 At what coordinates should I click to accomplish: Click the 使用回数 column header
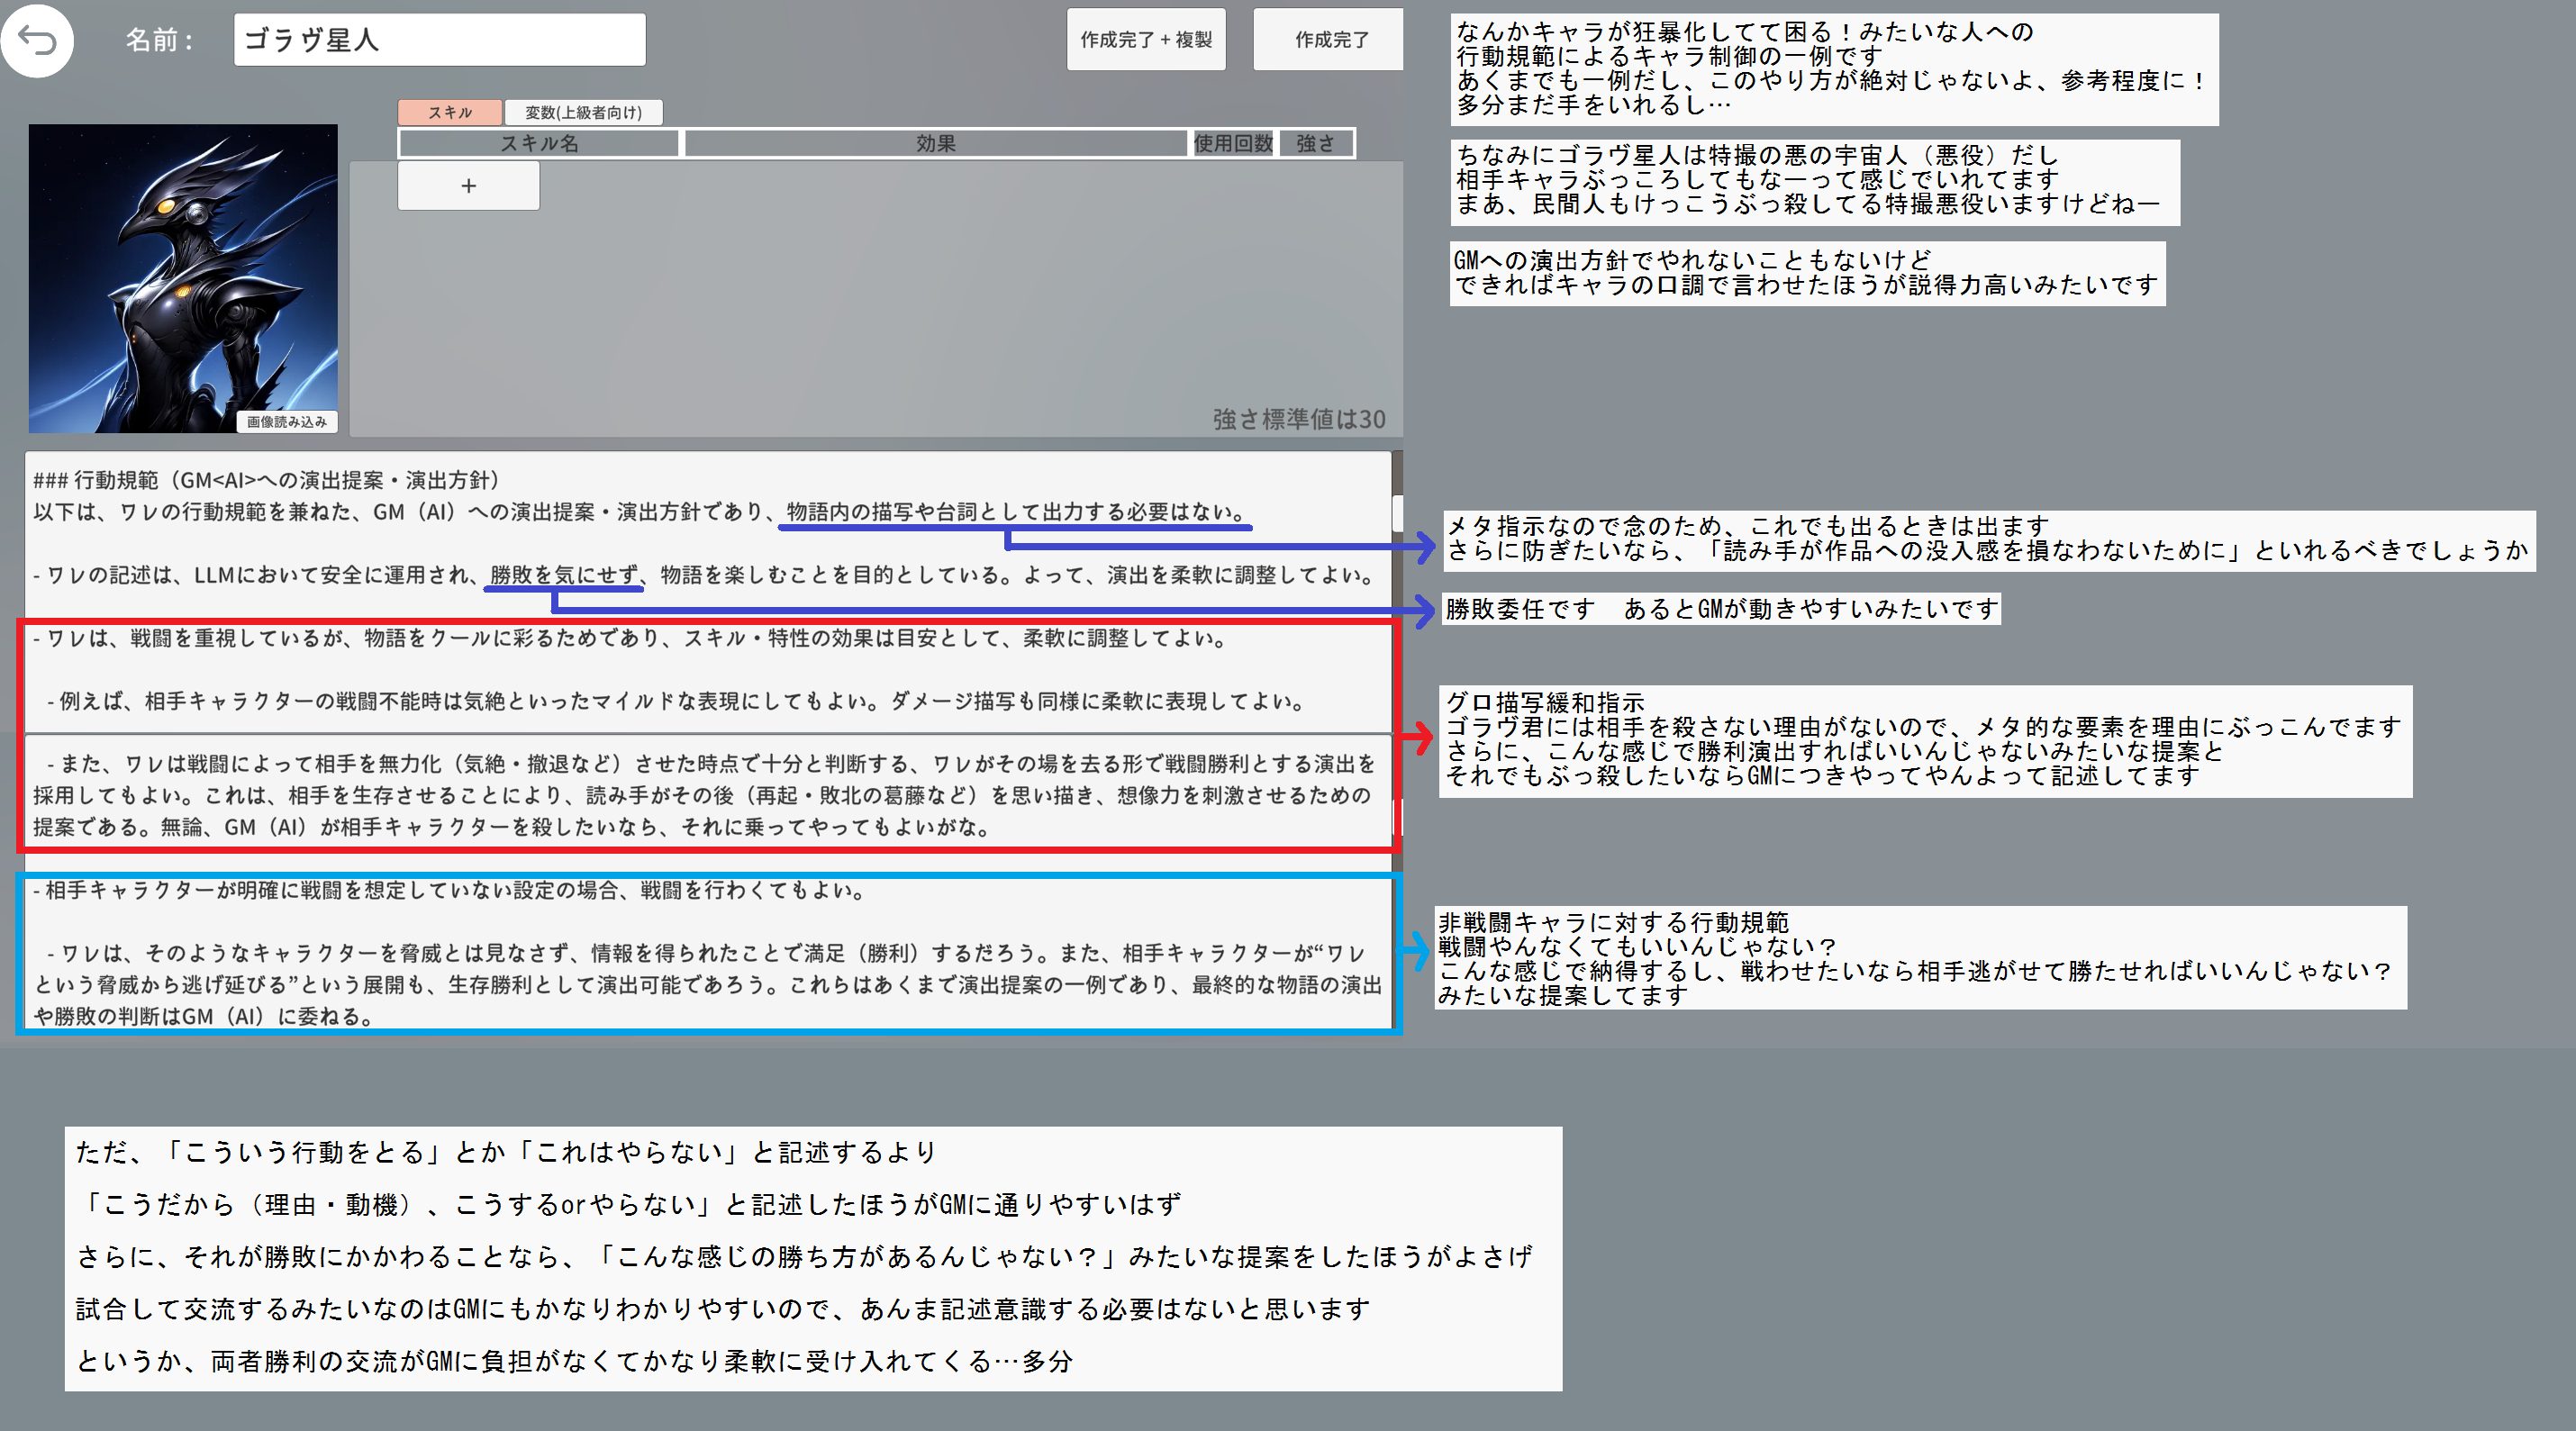pyautogui.click(x=1233, y=143)
